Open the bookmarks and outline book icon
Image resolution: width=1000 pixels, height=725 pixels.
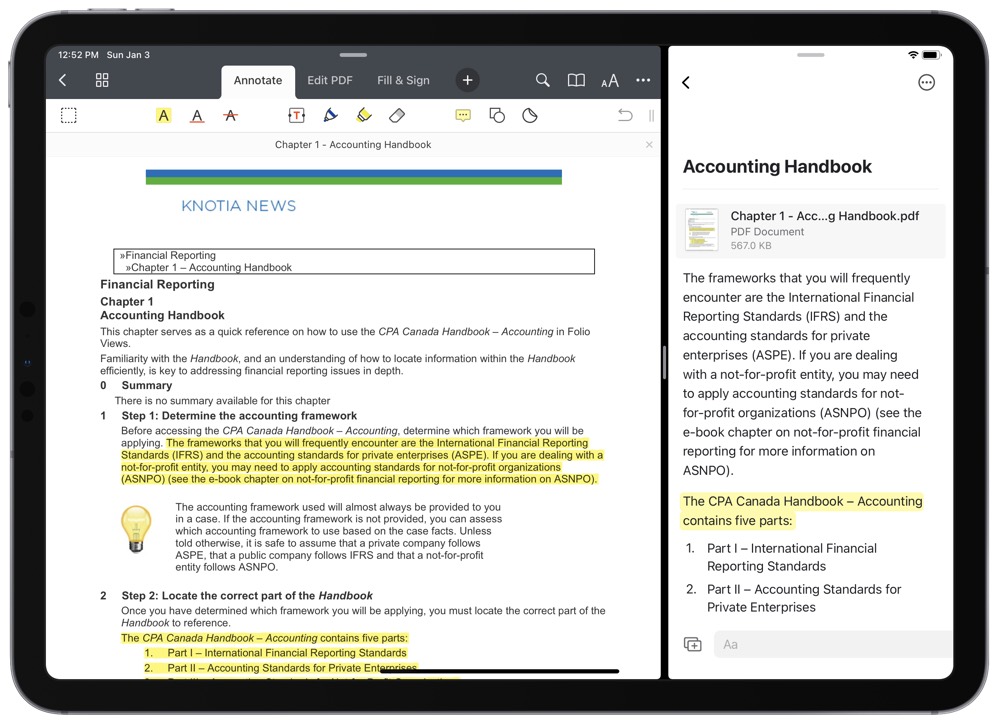576,80
